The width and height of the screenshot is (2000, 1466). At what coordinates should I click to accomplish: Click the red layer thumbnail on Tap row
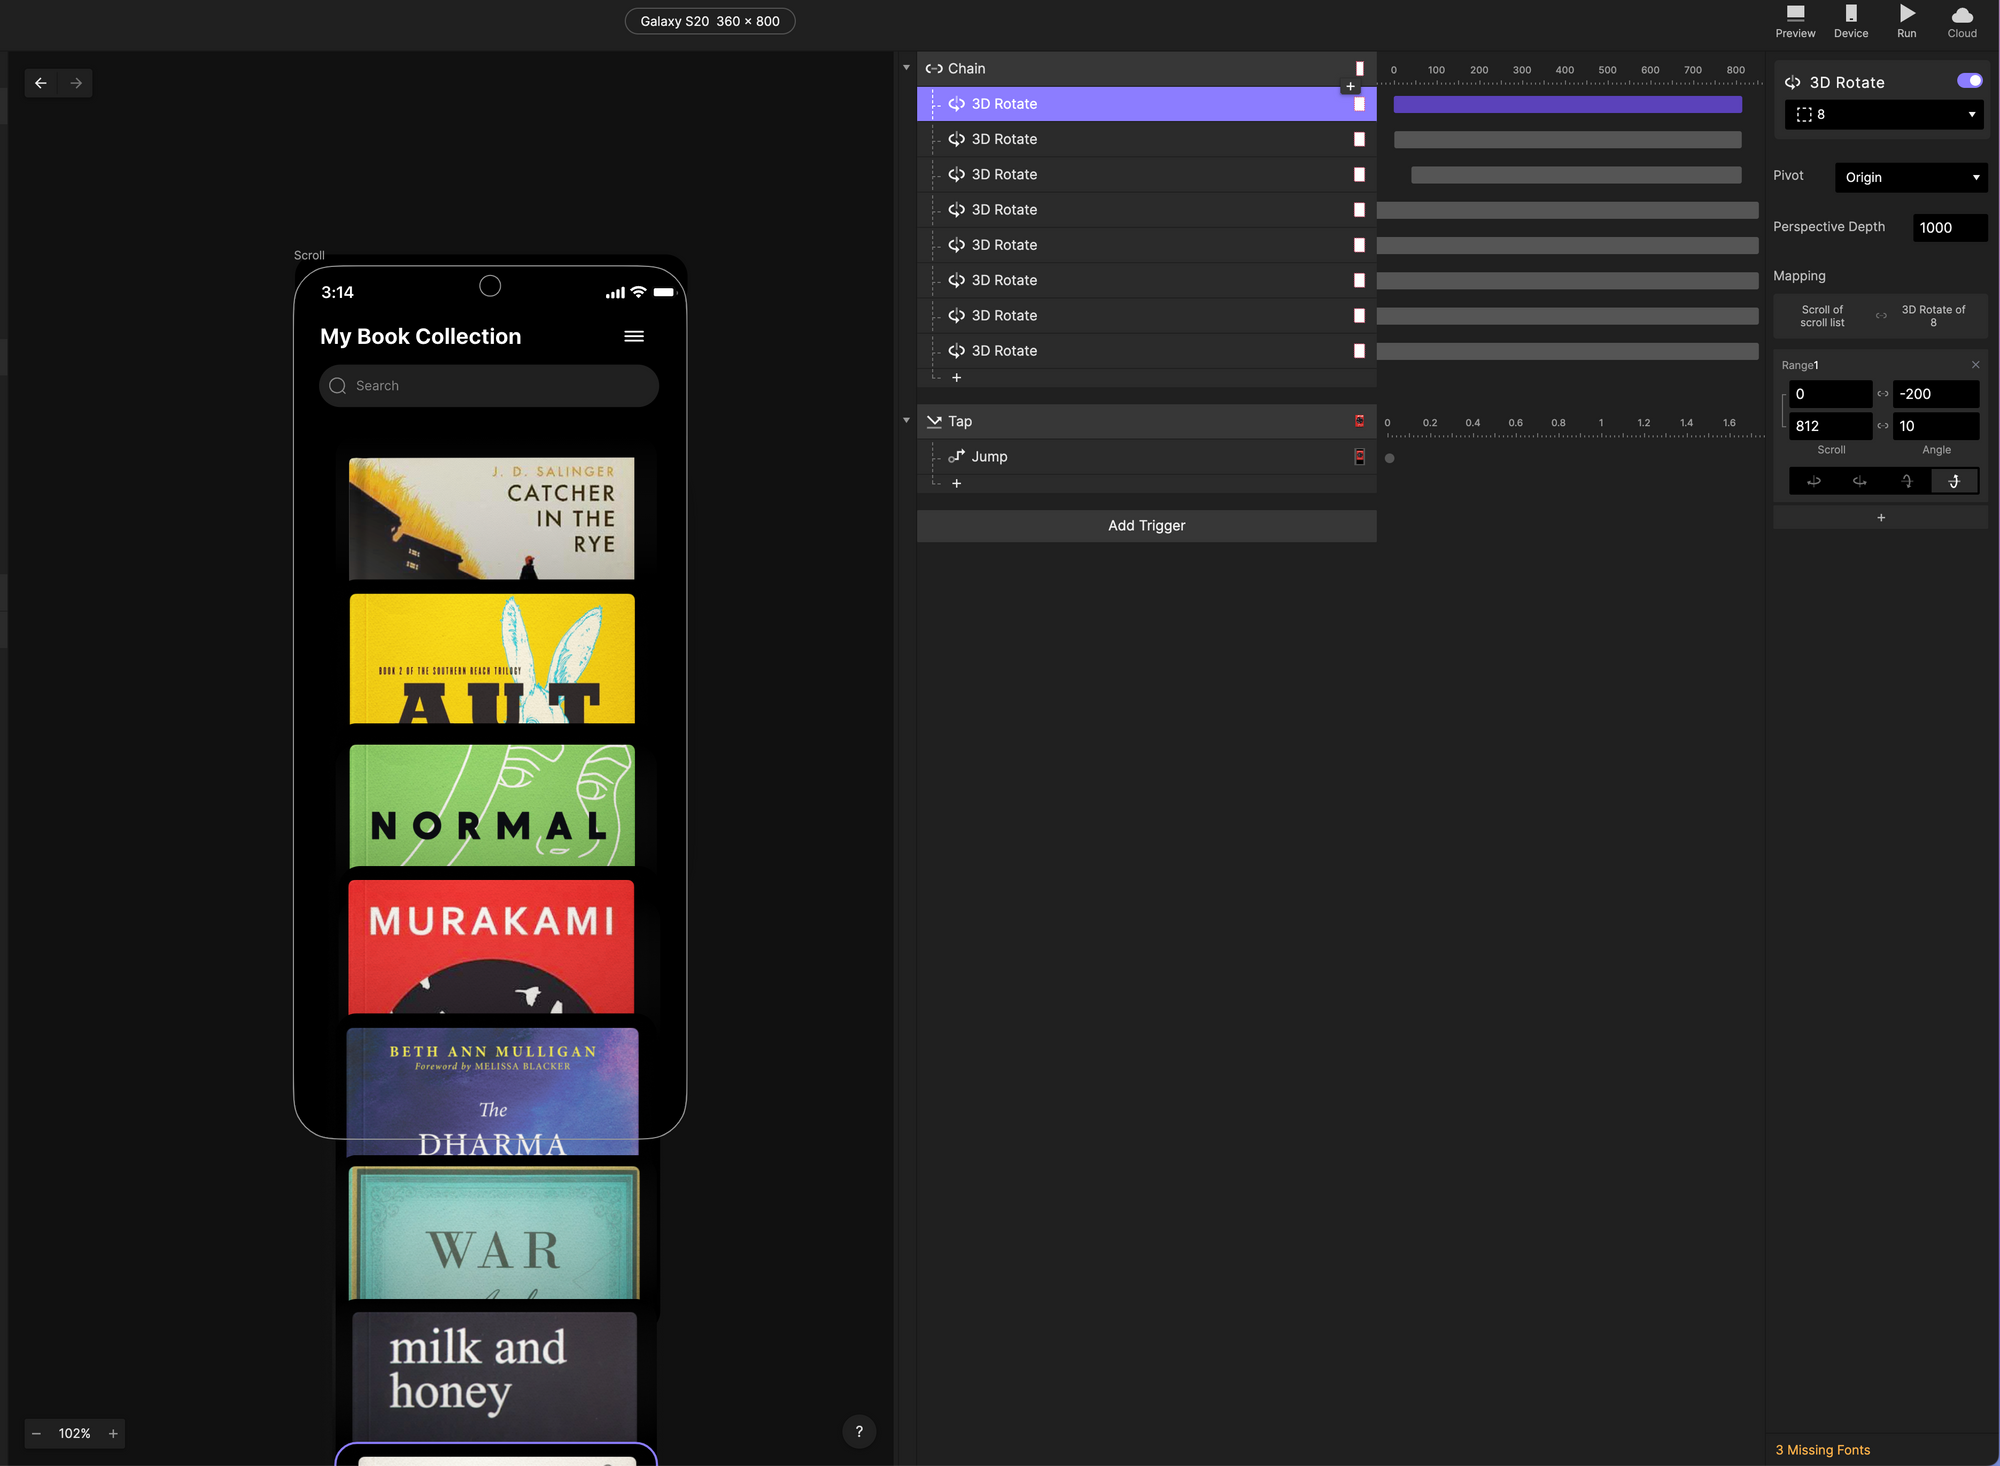1359,422
